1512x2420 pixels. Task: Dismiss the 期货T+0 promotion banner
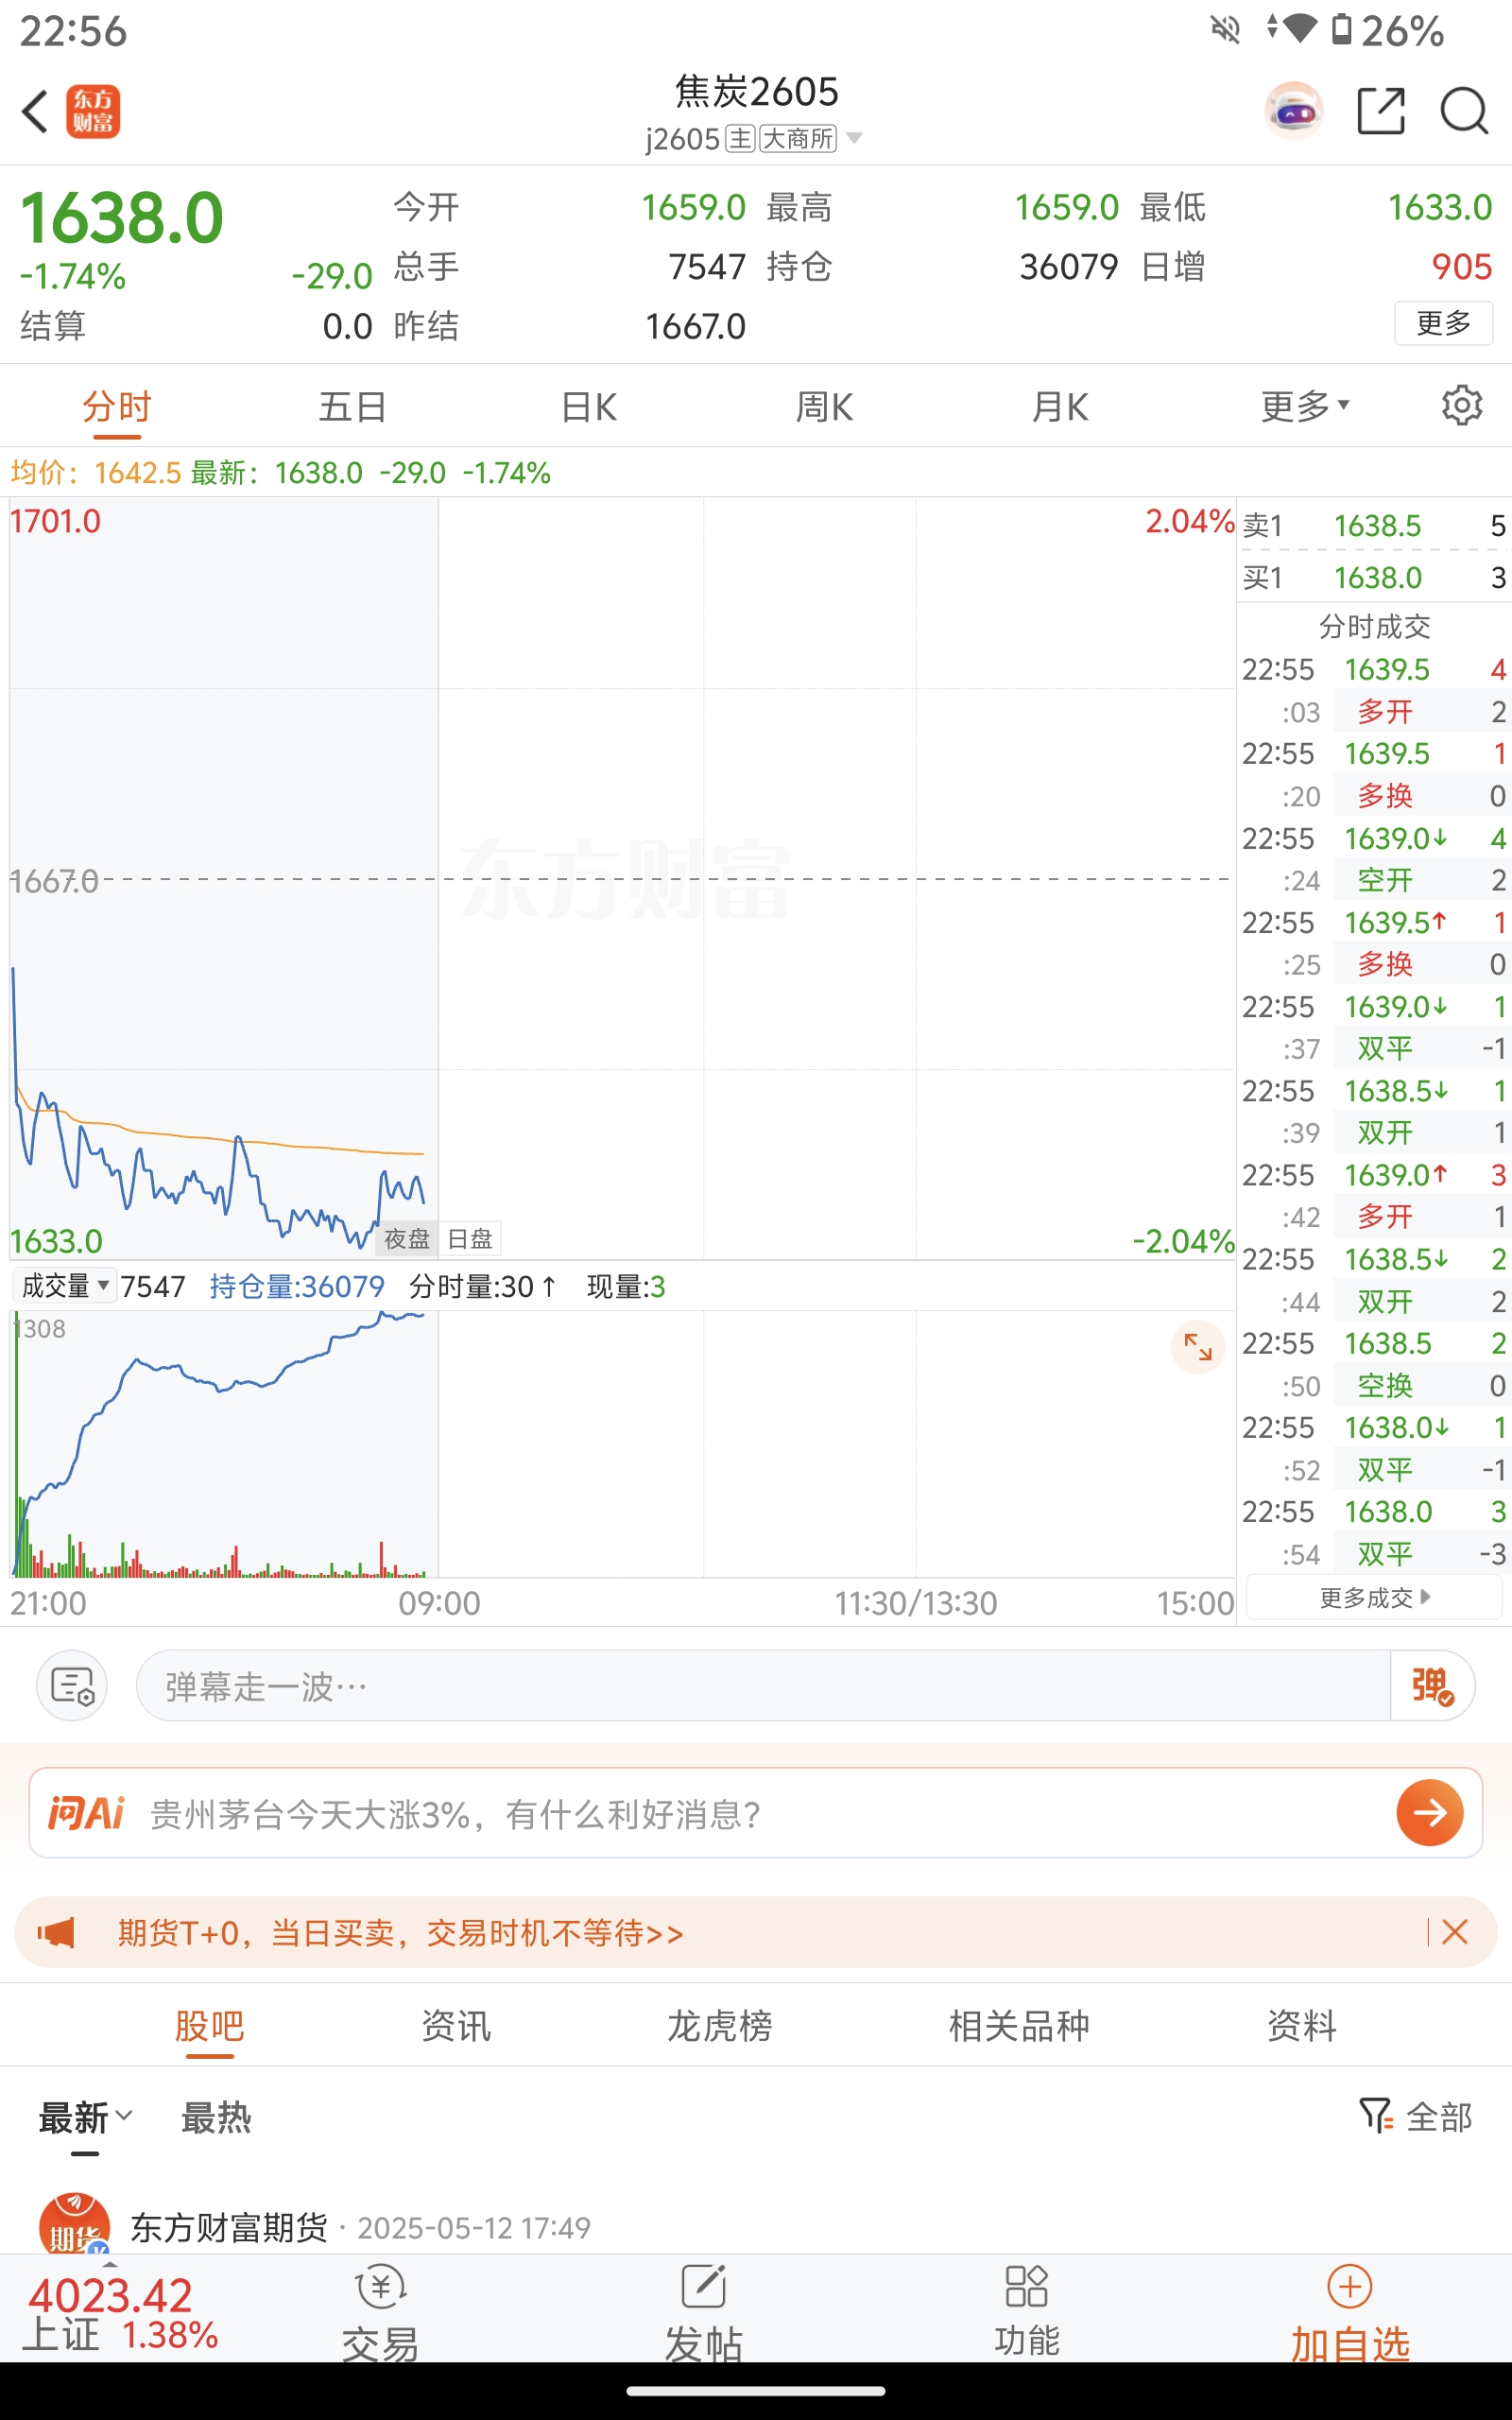pos(1455,1932)
